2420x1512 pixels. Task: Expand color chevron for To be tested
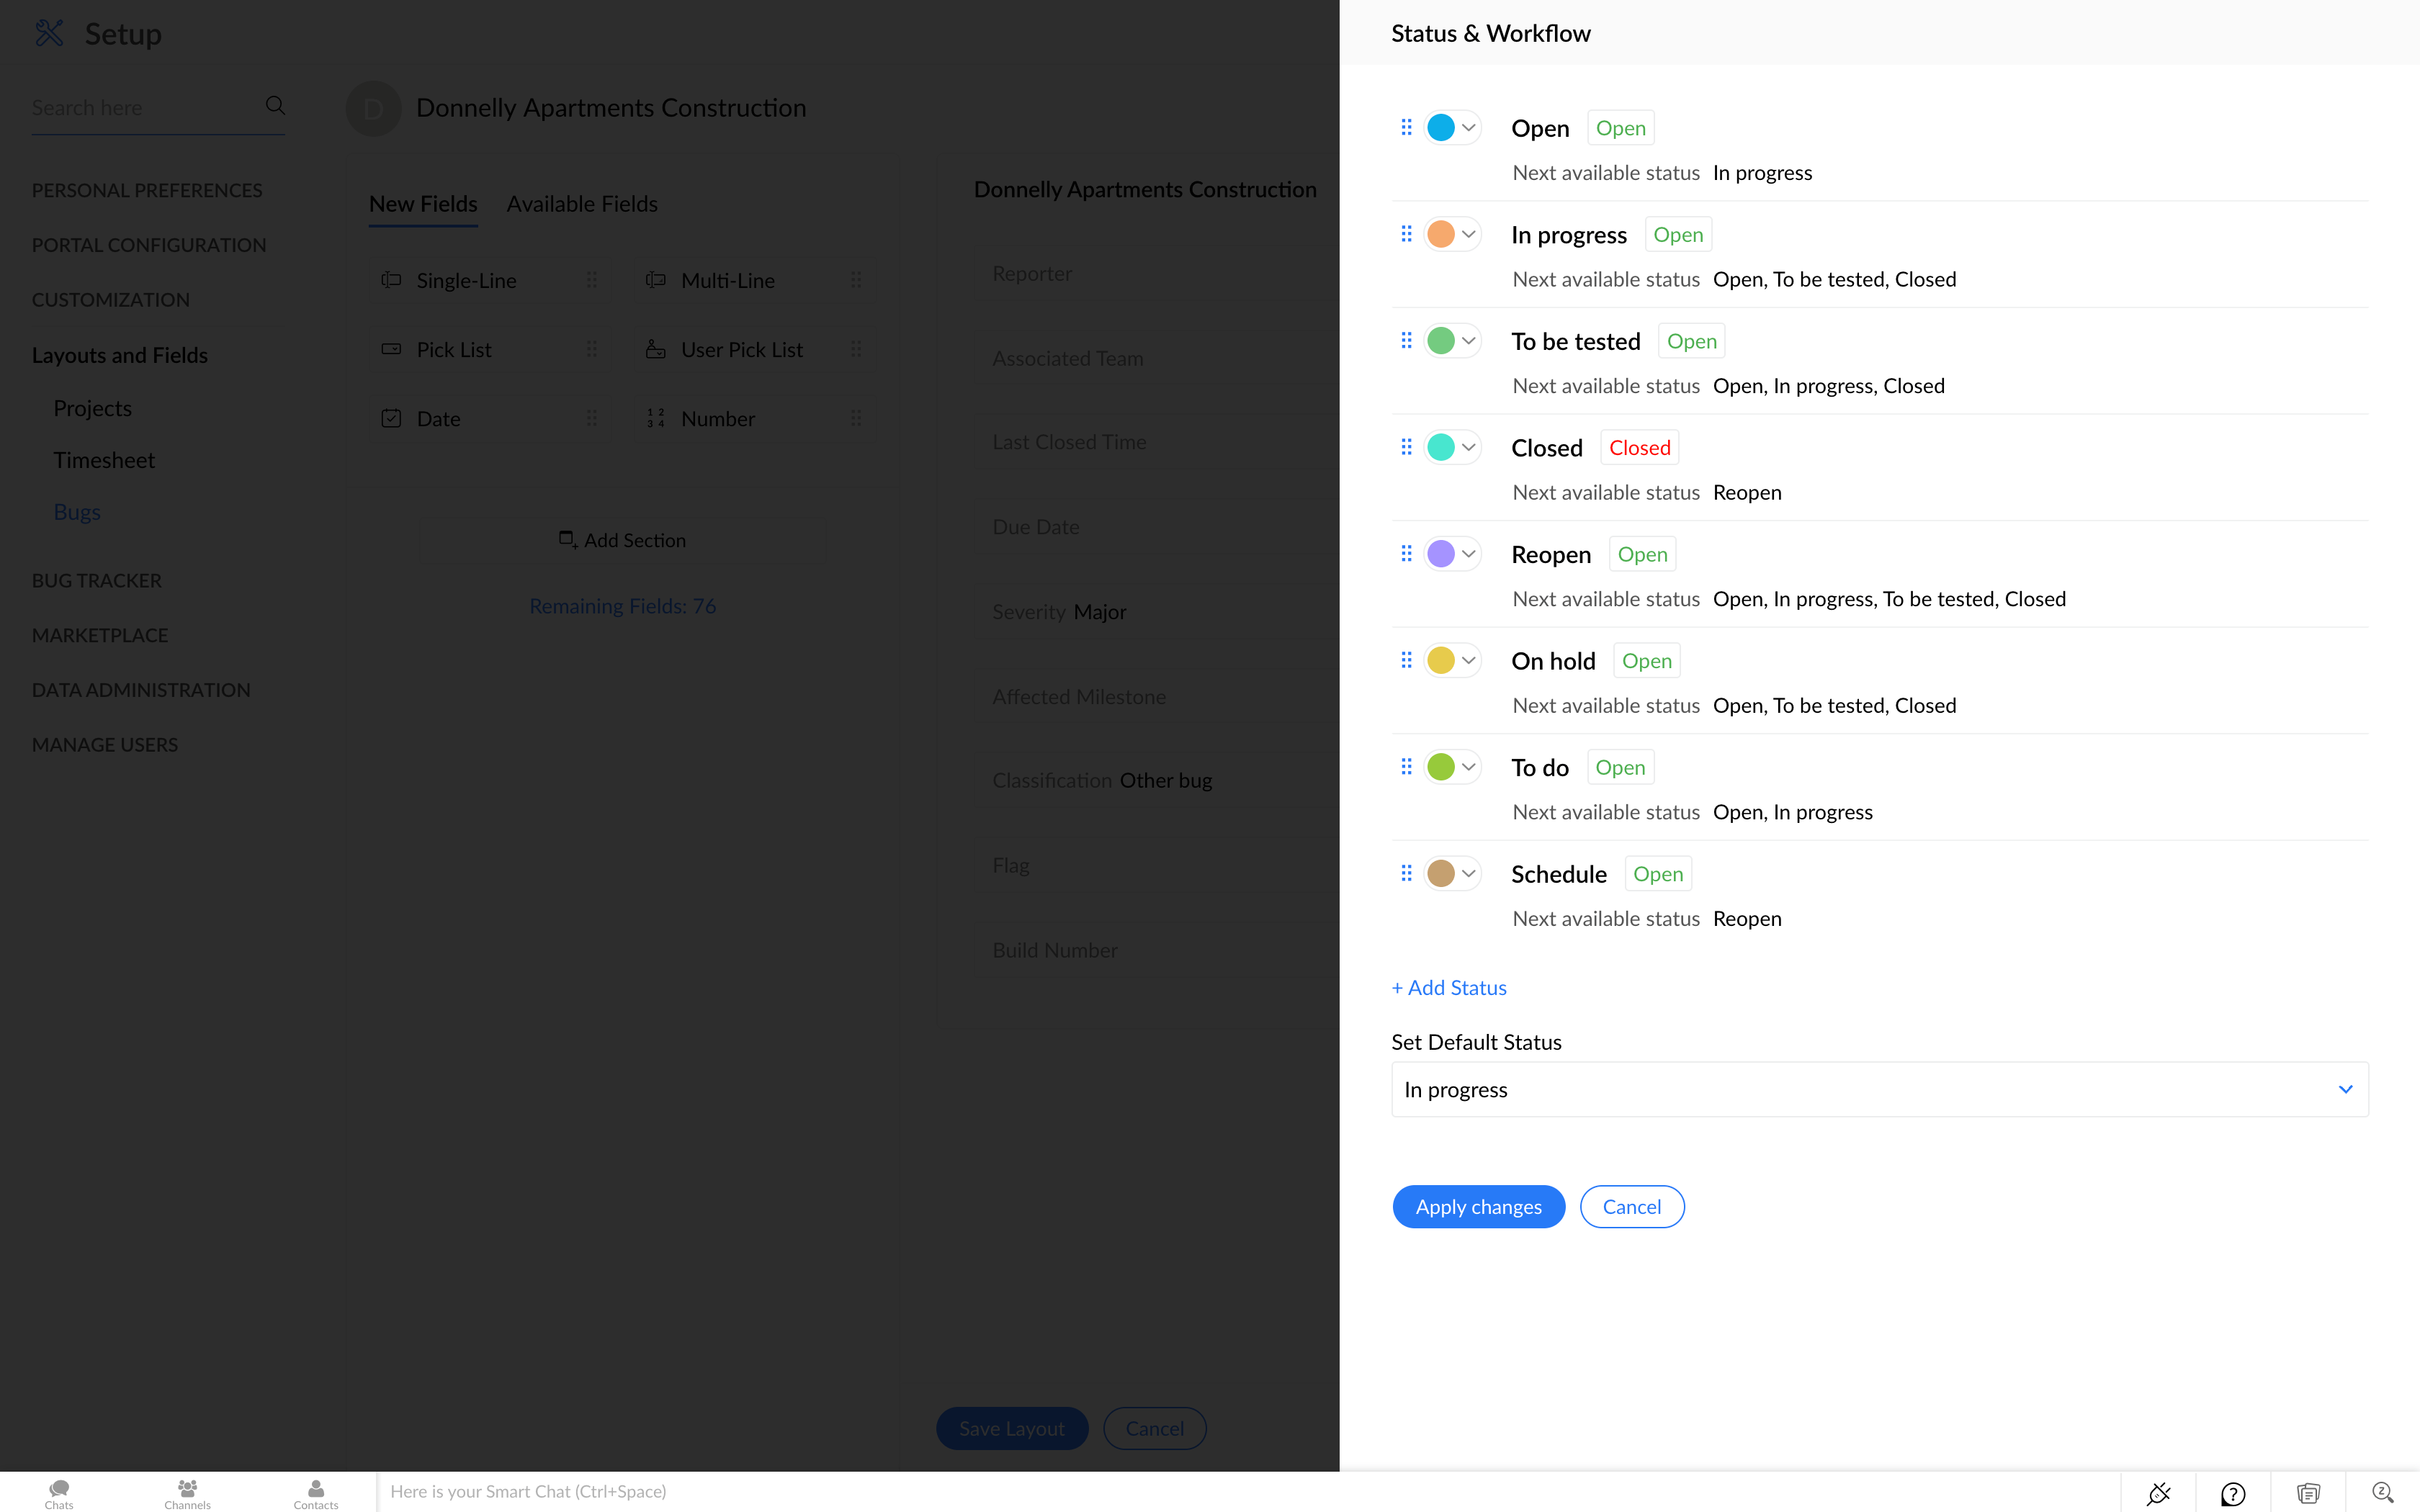click(1468, 341)
